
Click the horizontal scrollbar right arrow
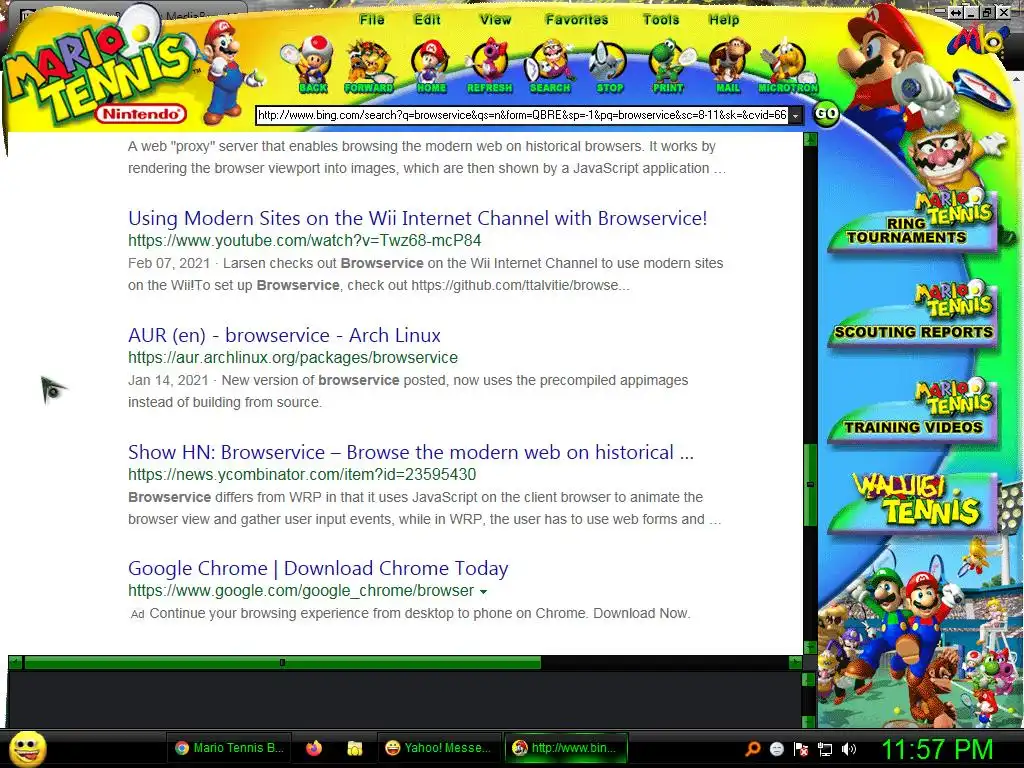[x=795, y=662]
